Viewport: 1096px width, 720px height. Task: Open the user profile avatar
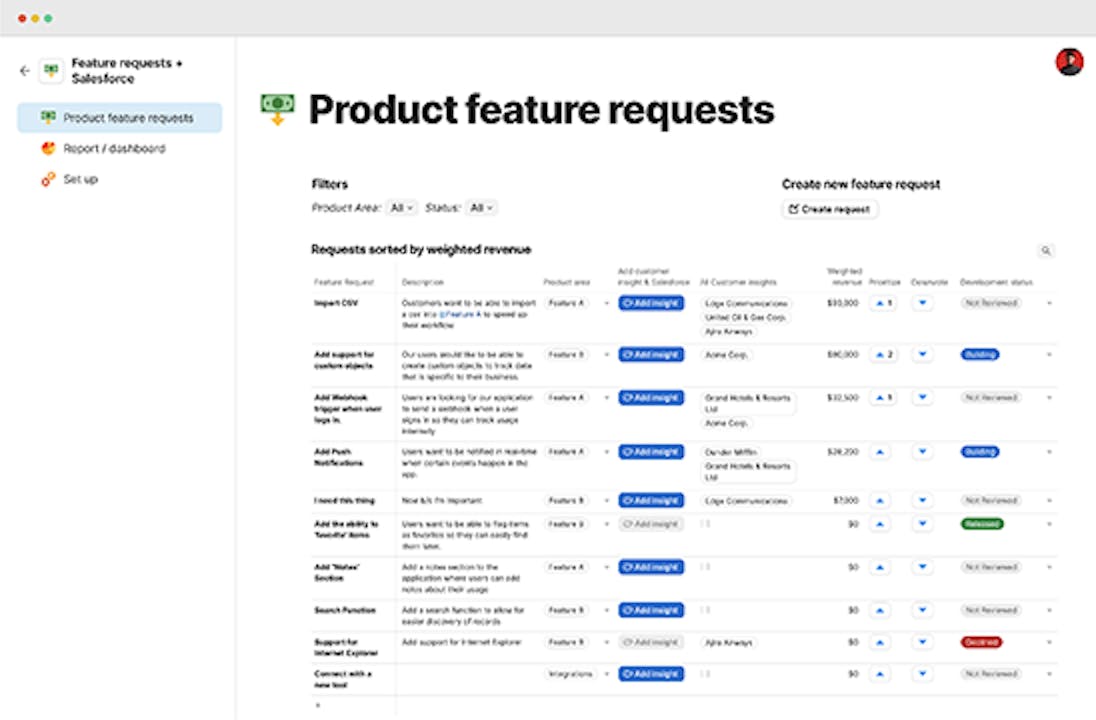click(1069, 62)
